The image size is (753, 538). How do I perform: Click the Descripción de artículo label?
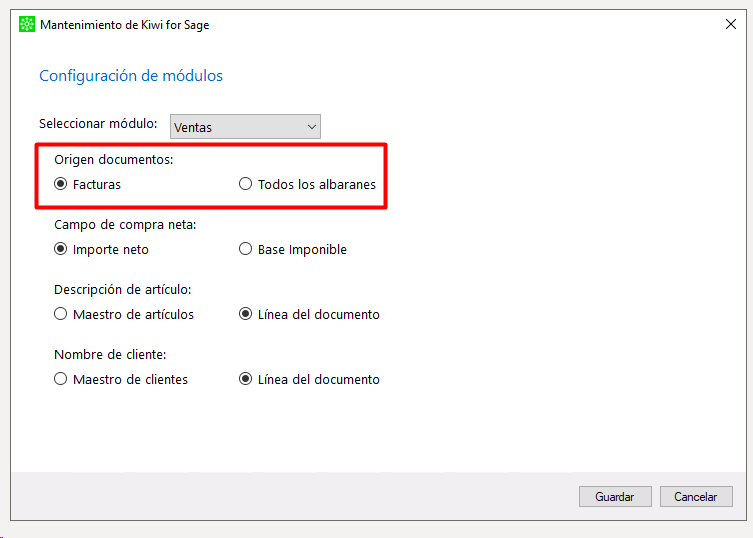coord(122,290)
